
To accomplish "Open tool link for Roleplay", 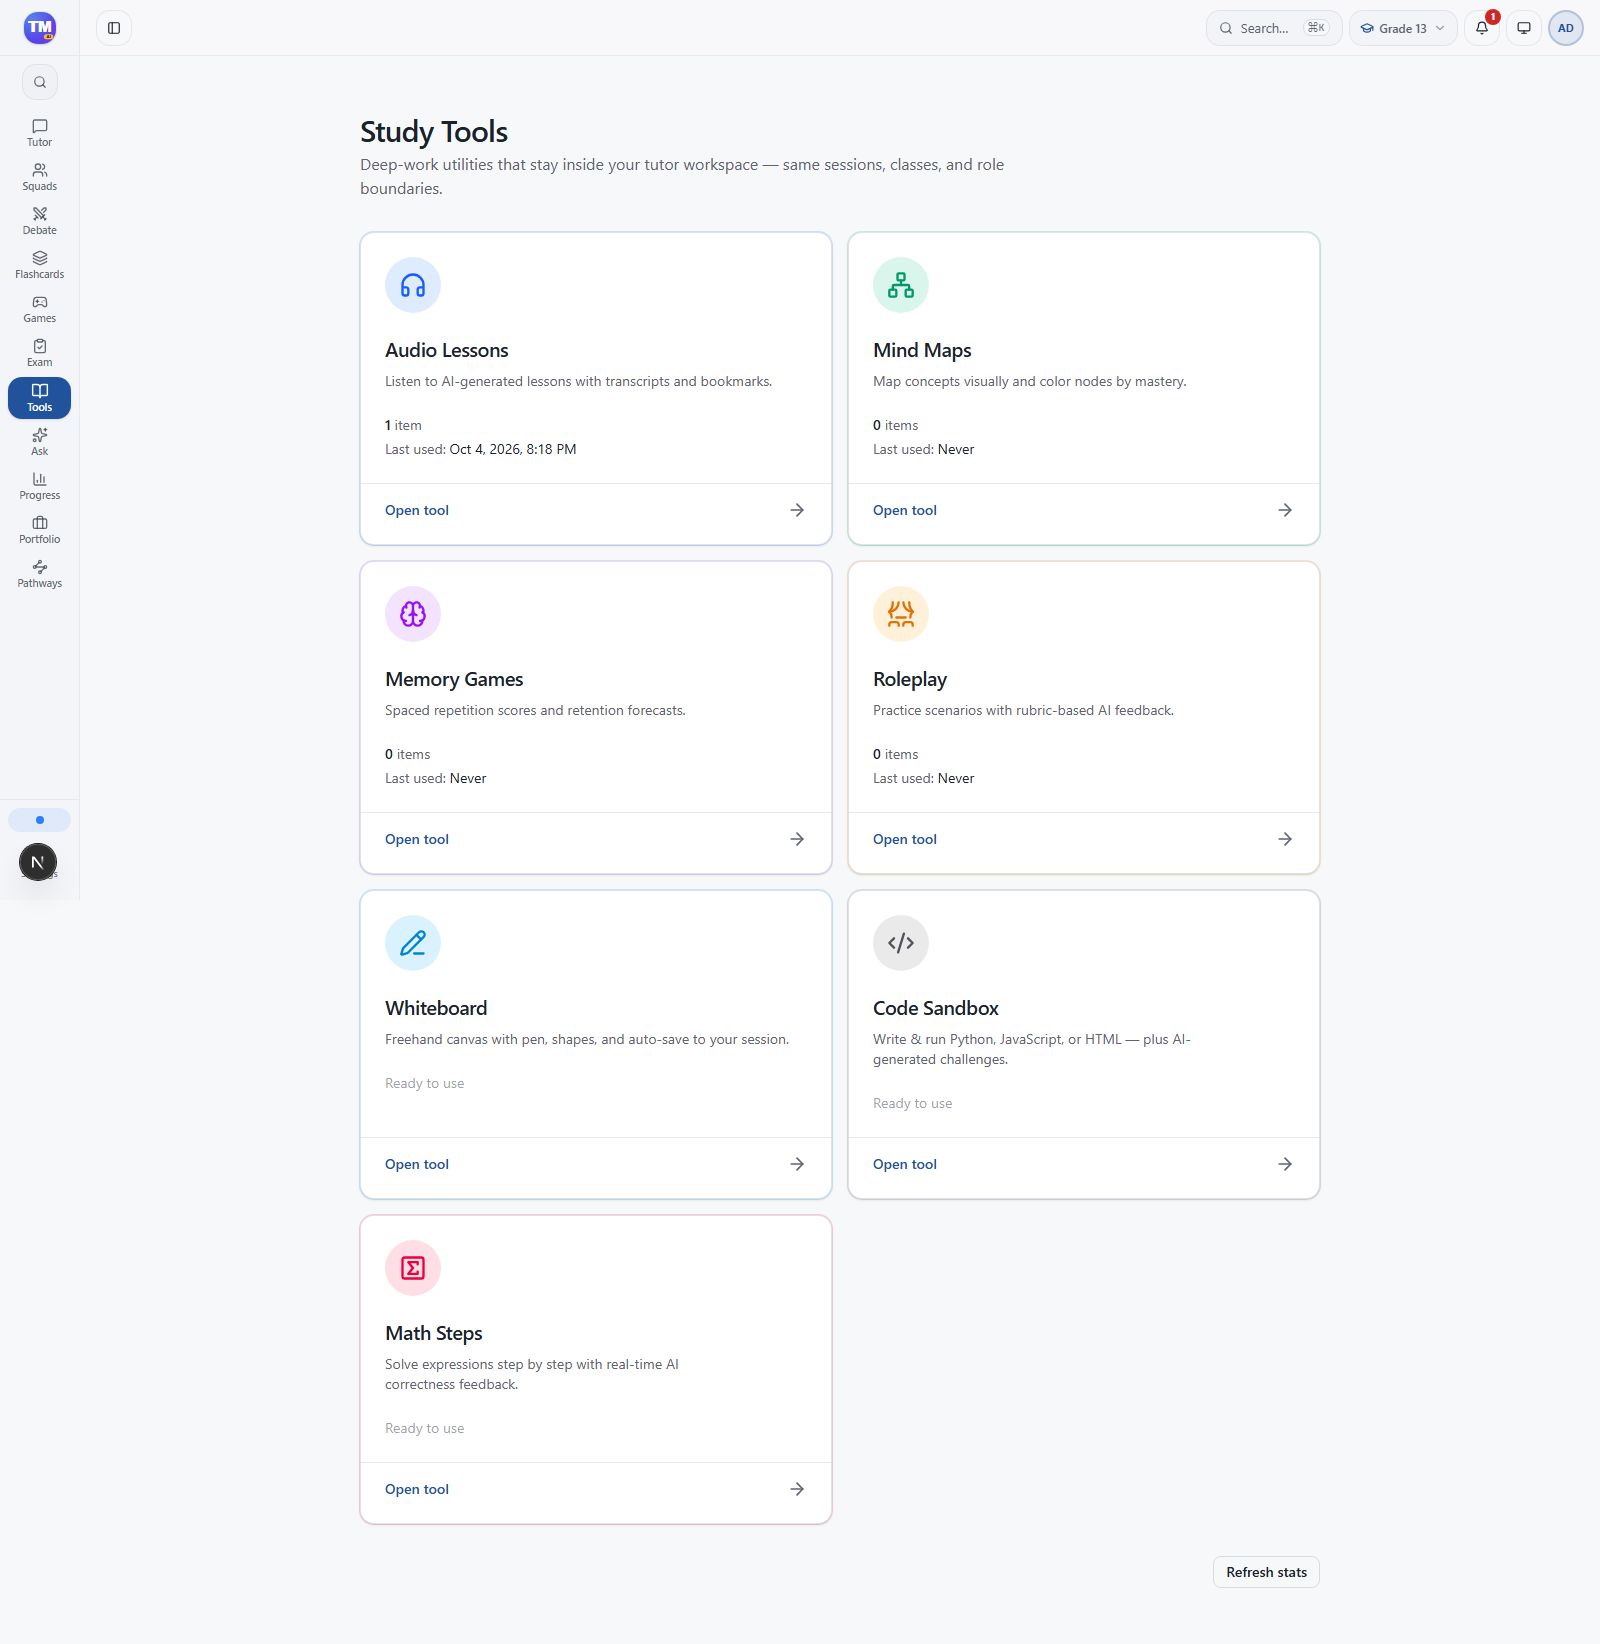I will [x=905, y=839].
